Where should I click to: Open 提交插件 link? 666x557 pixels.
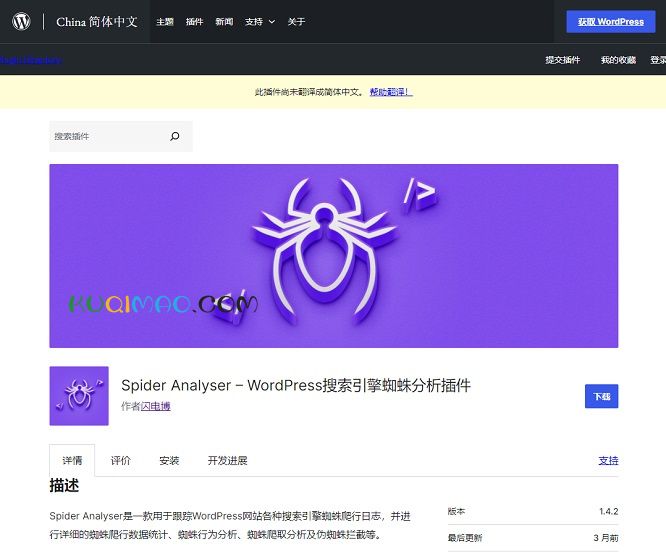[563, 60]
